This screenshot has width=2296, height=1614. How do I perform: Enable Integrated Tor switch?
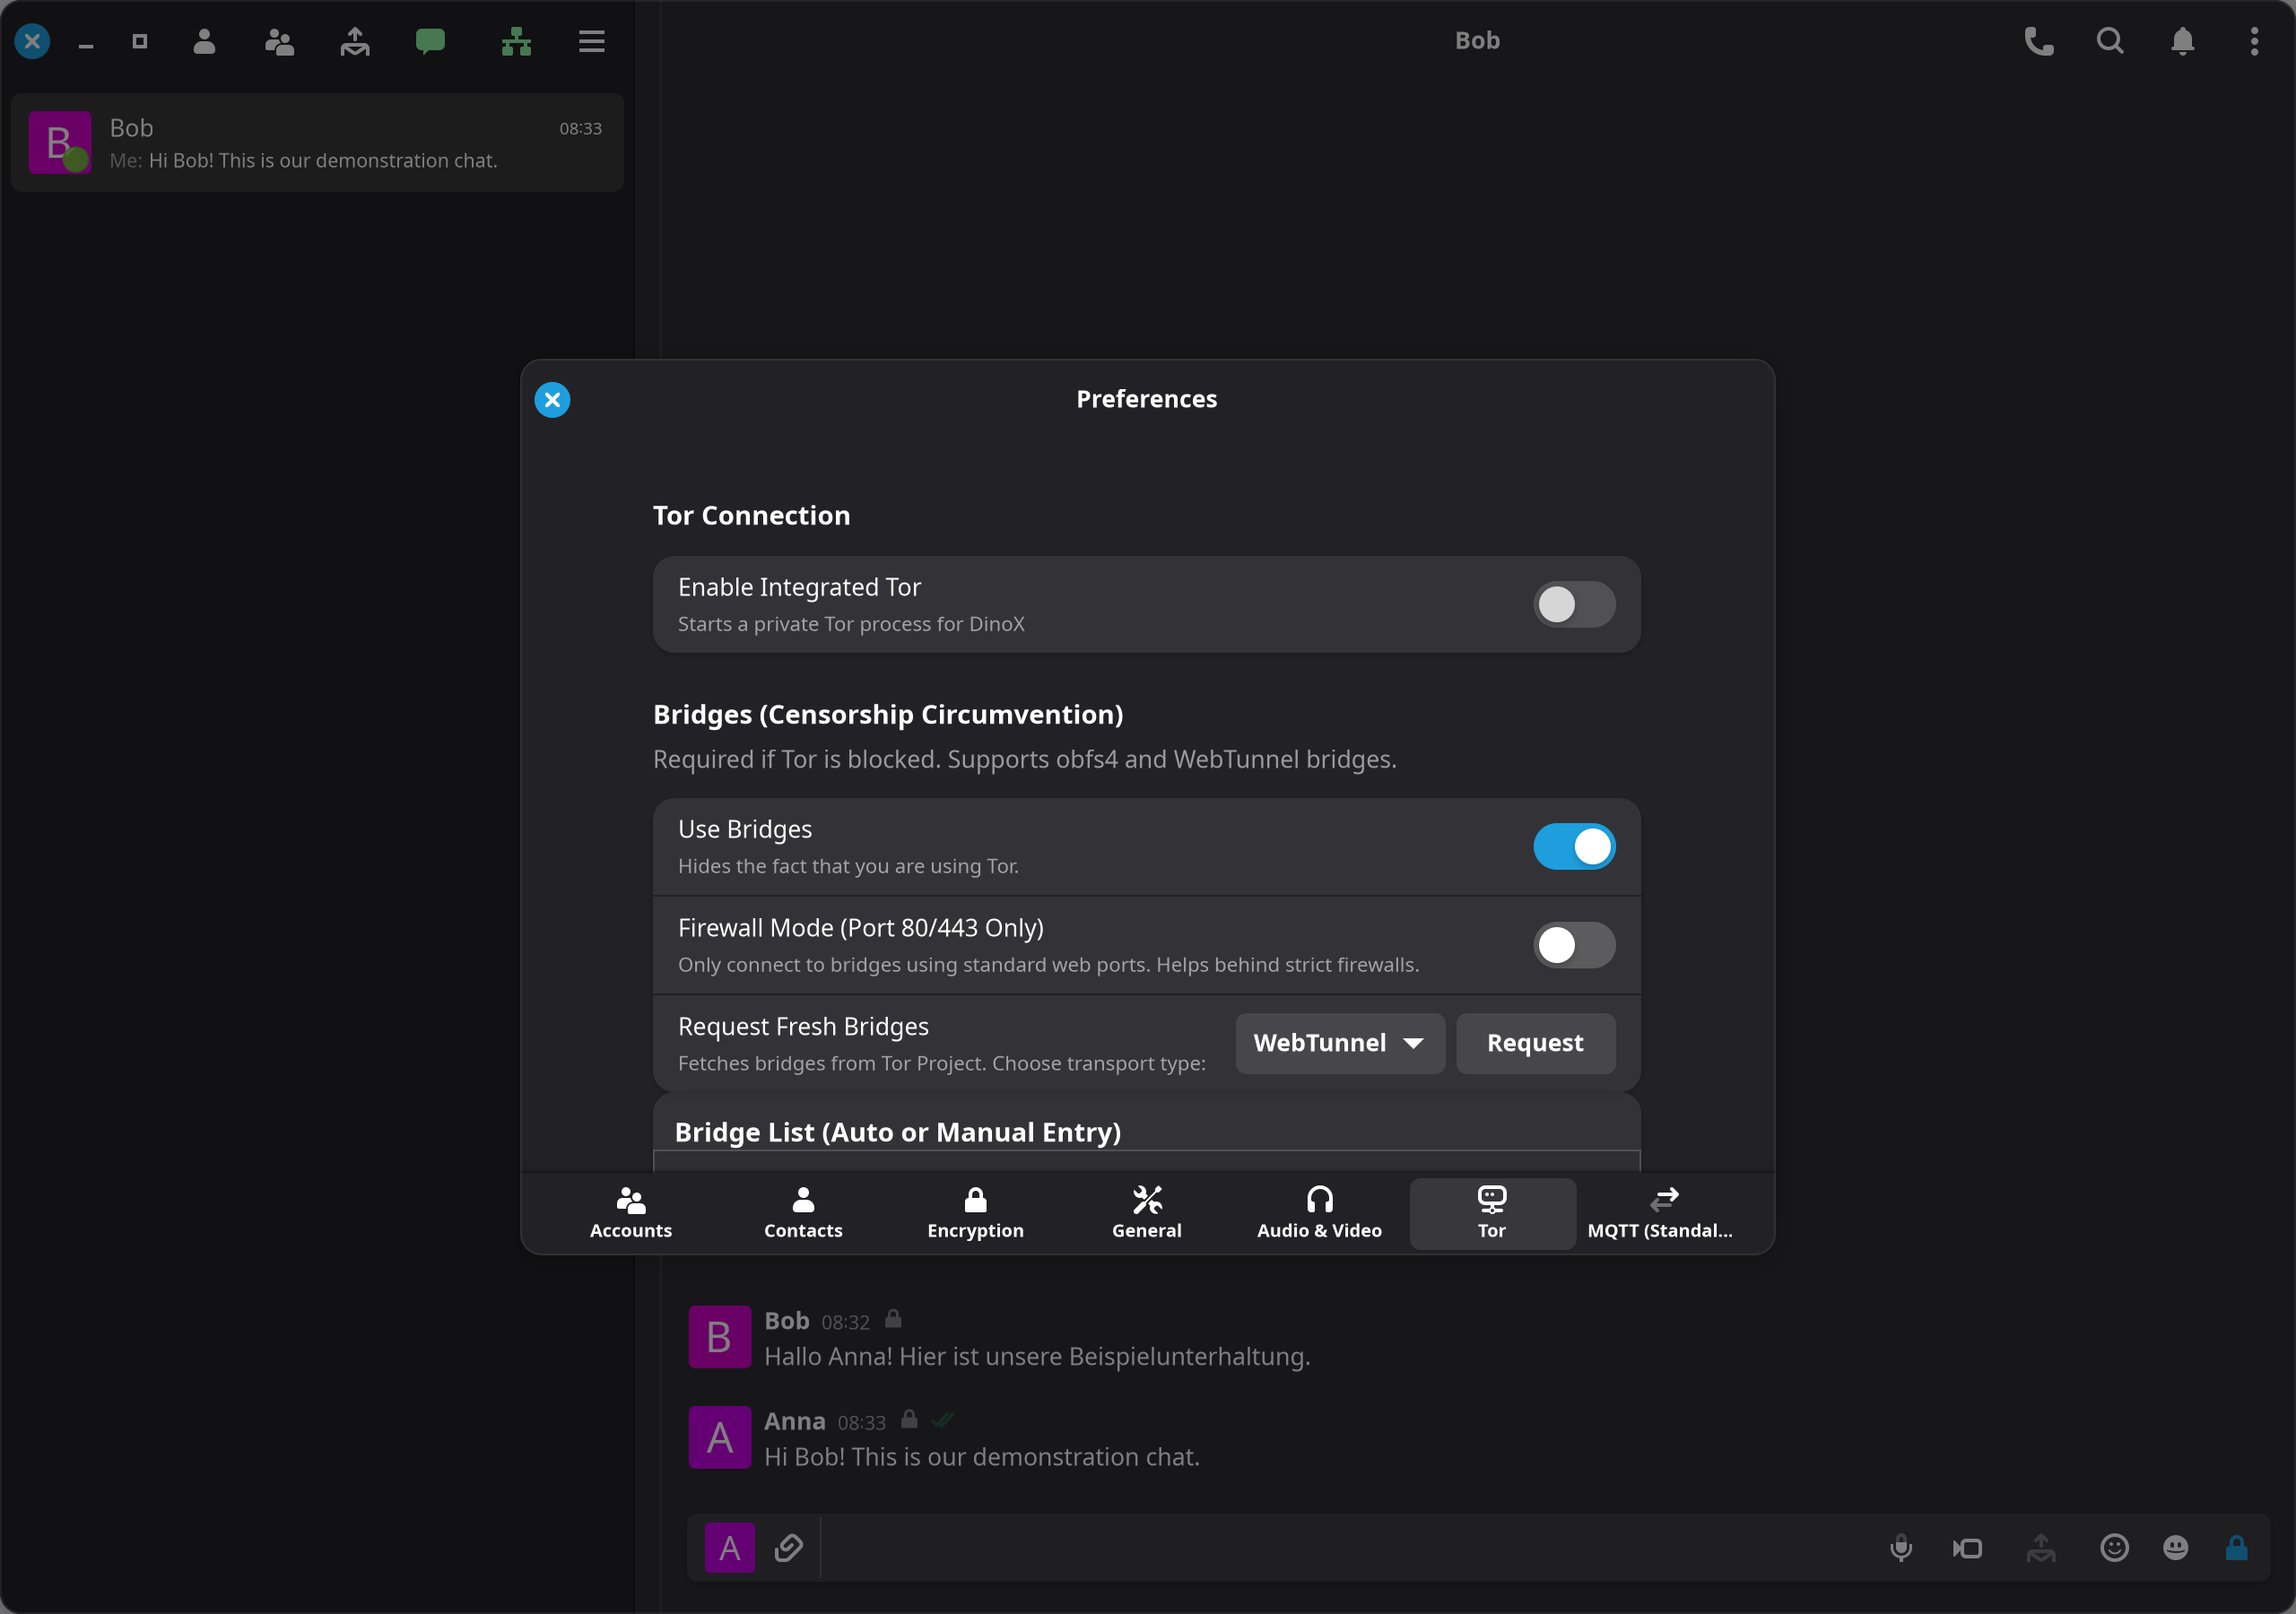tap(1574, 604)
